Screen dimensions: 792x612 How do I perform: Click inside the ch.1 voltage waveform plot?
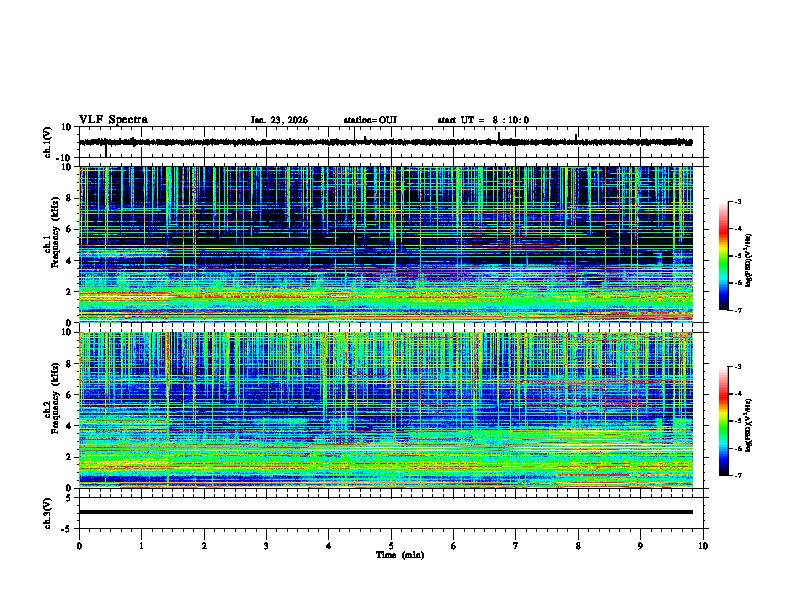pyautogui.click(x=393, y=142)
